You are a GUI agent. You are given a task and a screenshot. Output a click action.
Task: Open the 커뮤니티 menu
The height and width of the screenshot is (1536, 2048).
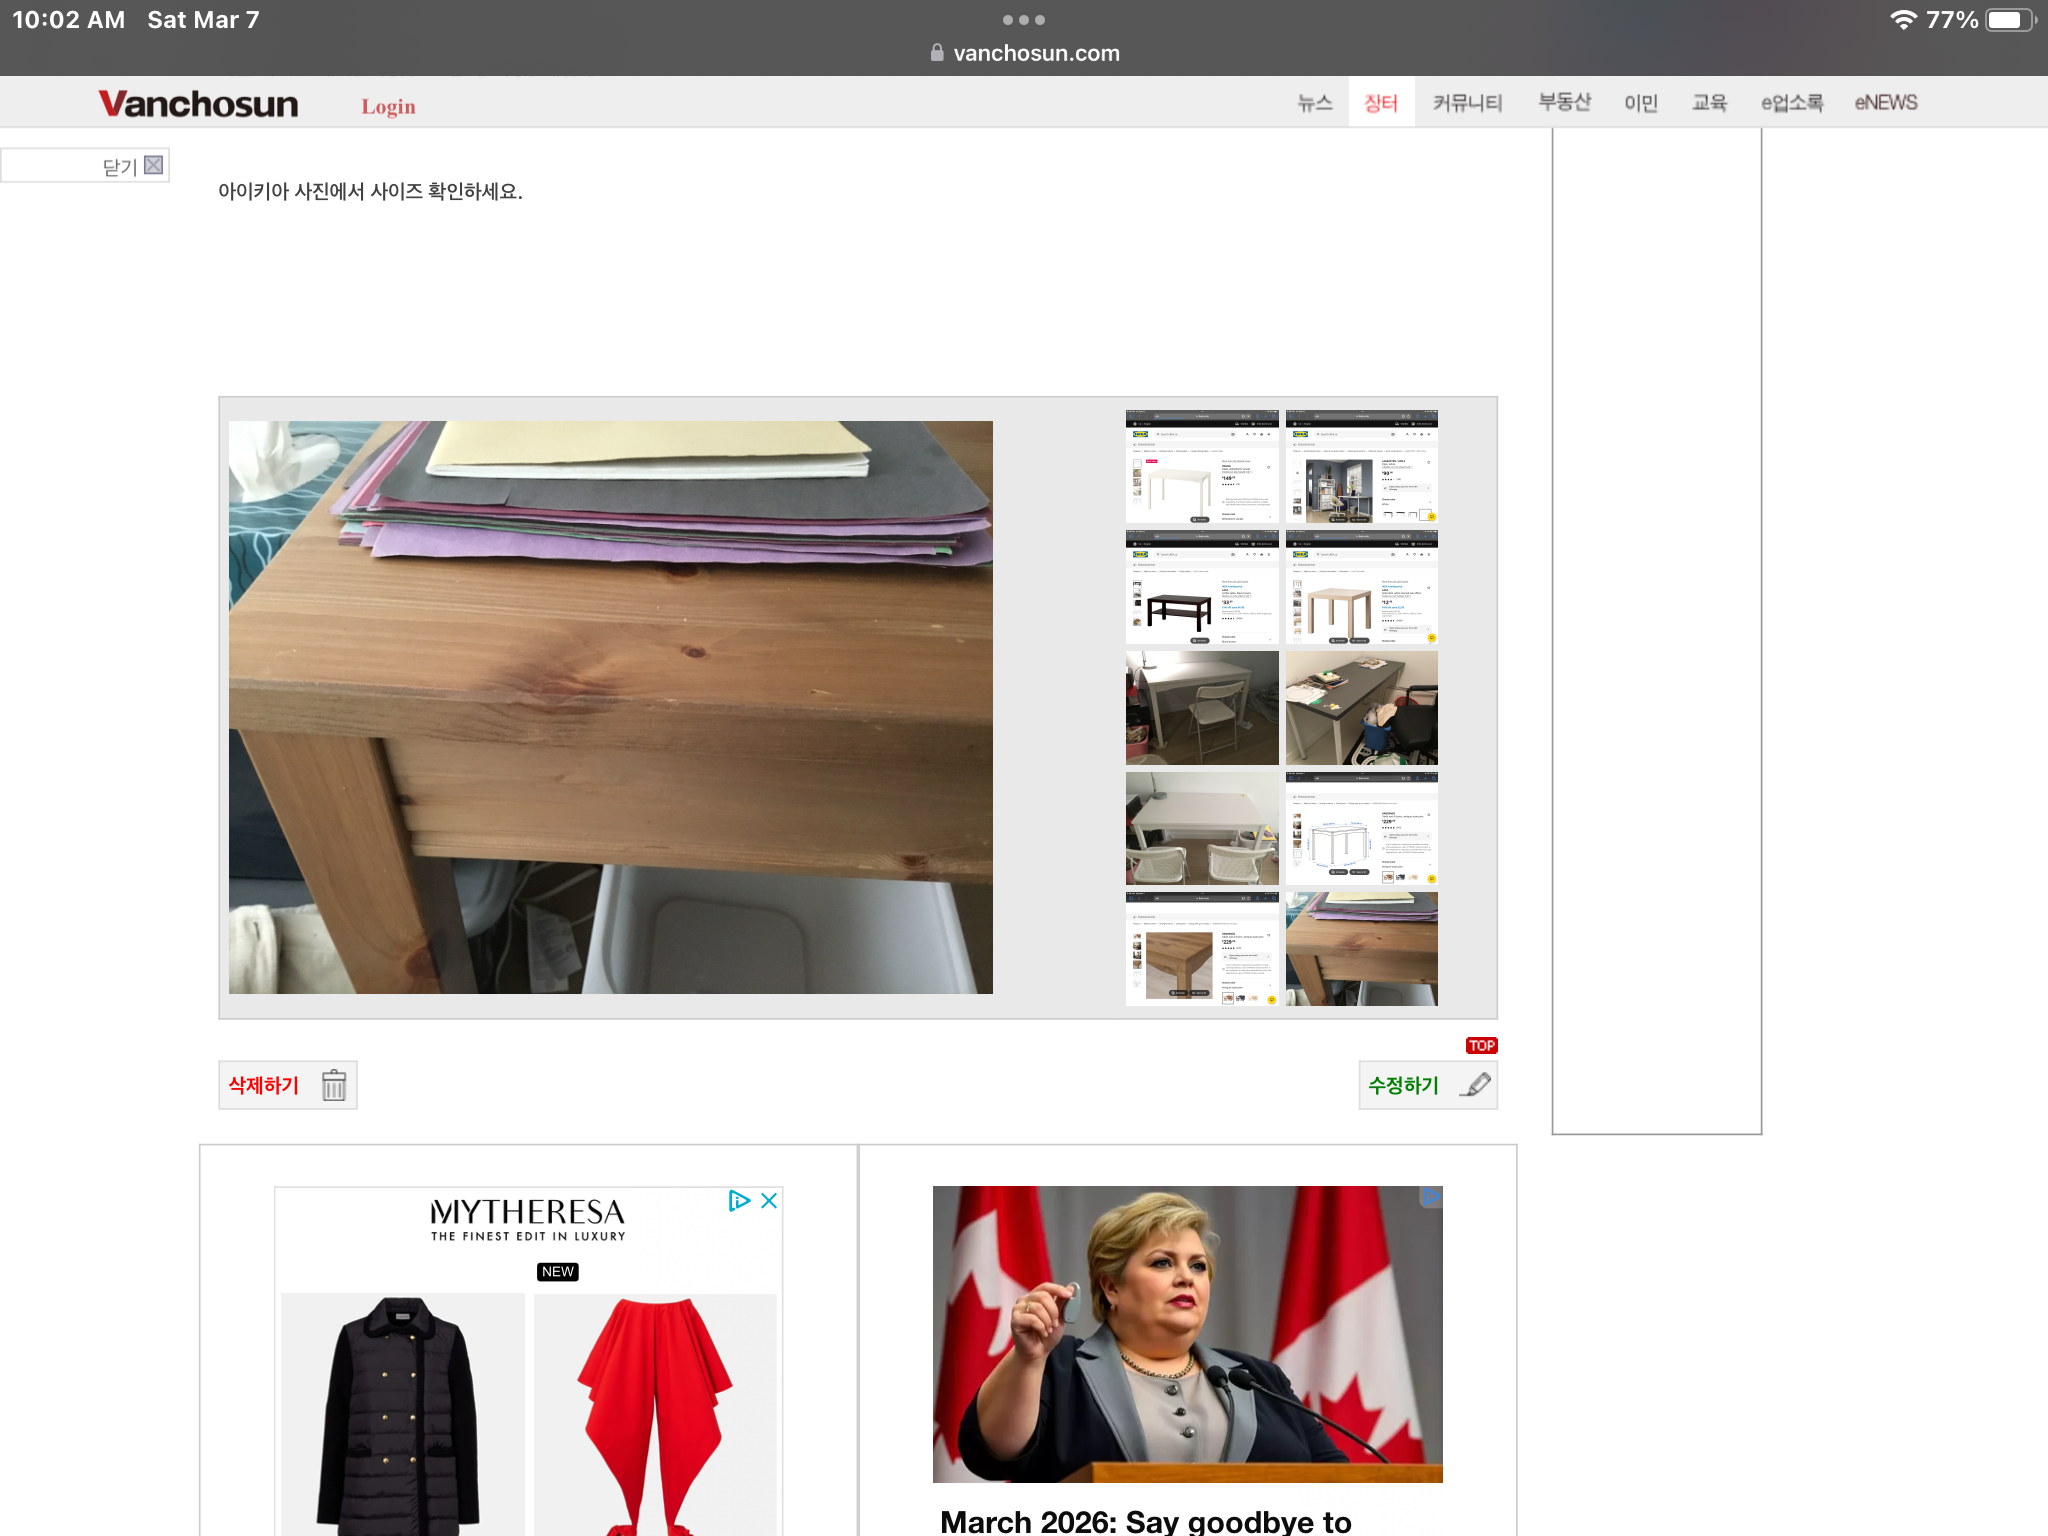pyautogui.click(x=1467, y=103)
